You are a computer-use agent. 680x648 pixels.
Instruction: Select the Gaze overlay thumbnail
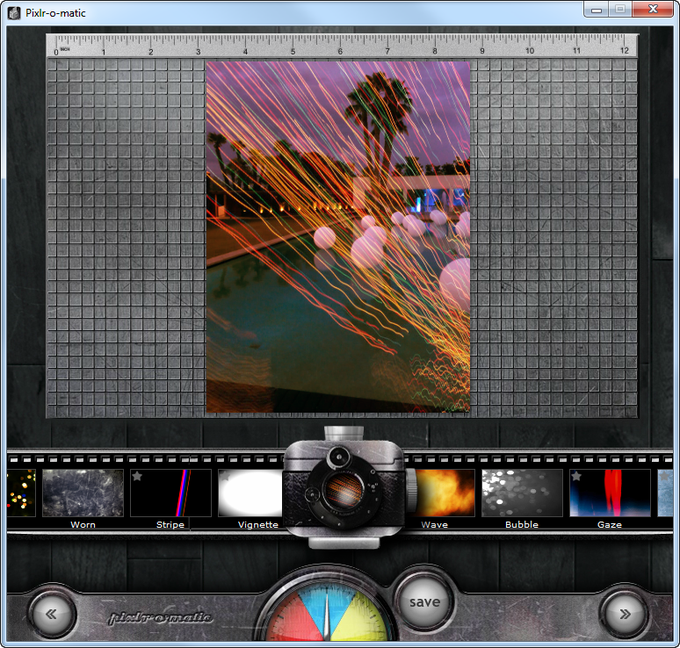(610, 493)
